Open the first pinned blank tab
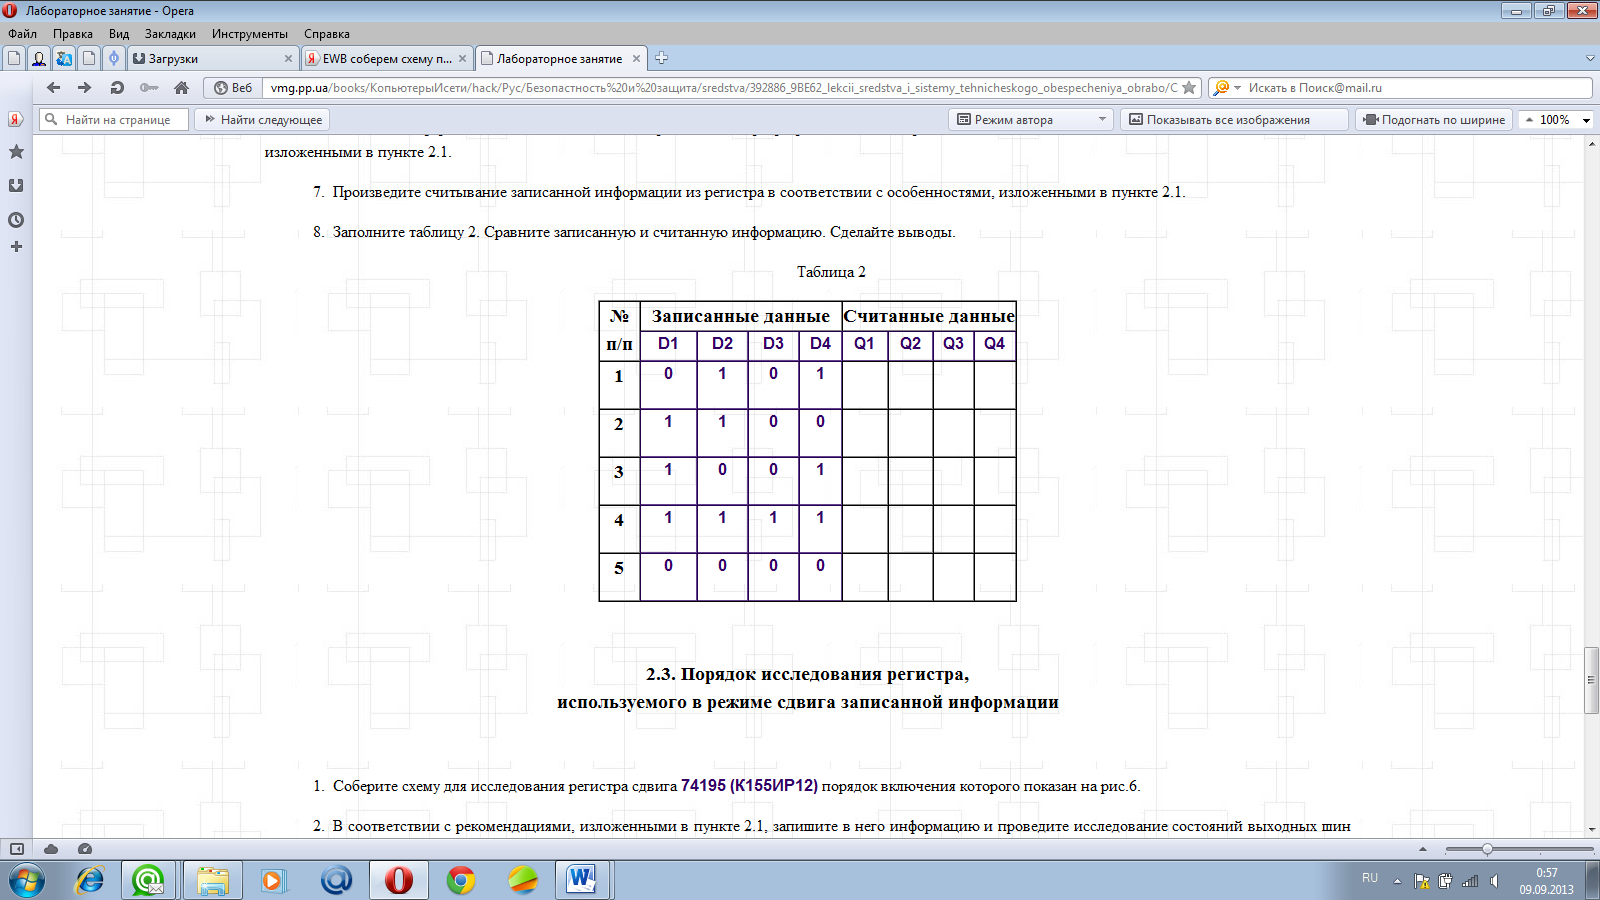Image resolution: width=1600 pixels, height=900 pixels. coord(14,58)
